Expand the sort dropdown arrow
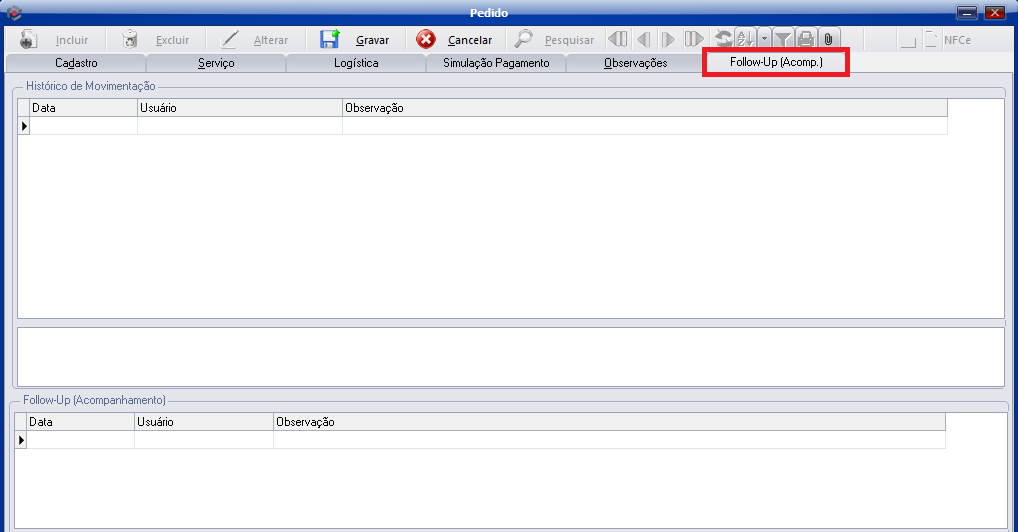Image resolution: width=1018 pixels, height=532 pixels. (764, 40)
